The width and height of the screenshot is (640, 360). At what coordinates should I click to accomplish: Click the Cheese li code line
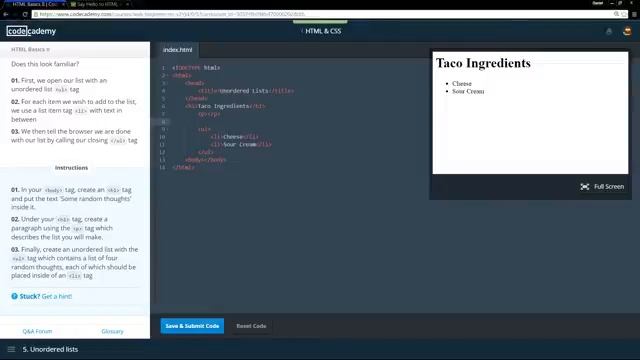tap(235, 137)
